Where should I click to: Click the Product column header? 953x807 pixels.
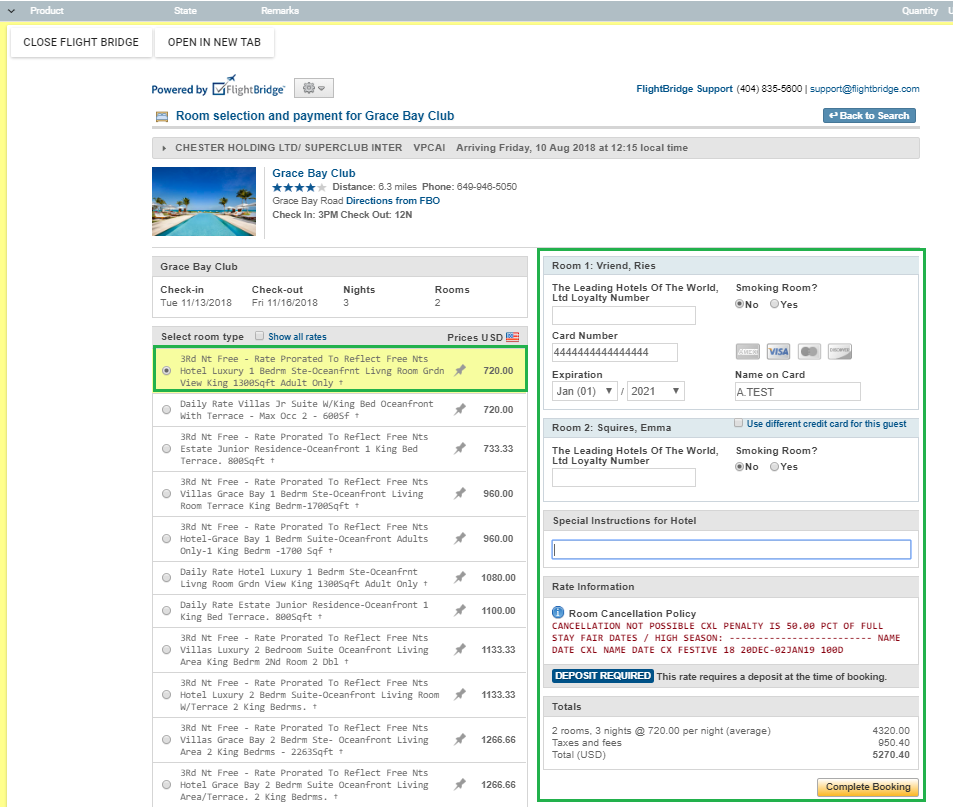47,11
